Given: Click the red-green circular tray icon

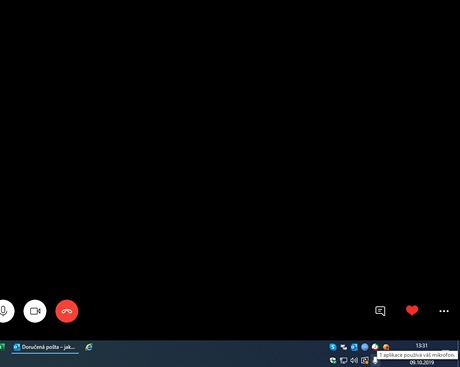Looking at the screenshot, I should pyautogui.click(x=375, y=347).
